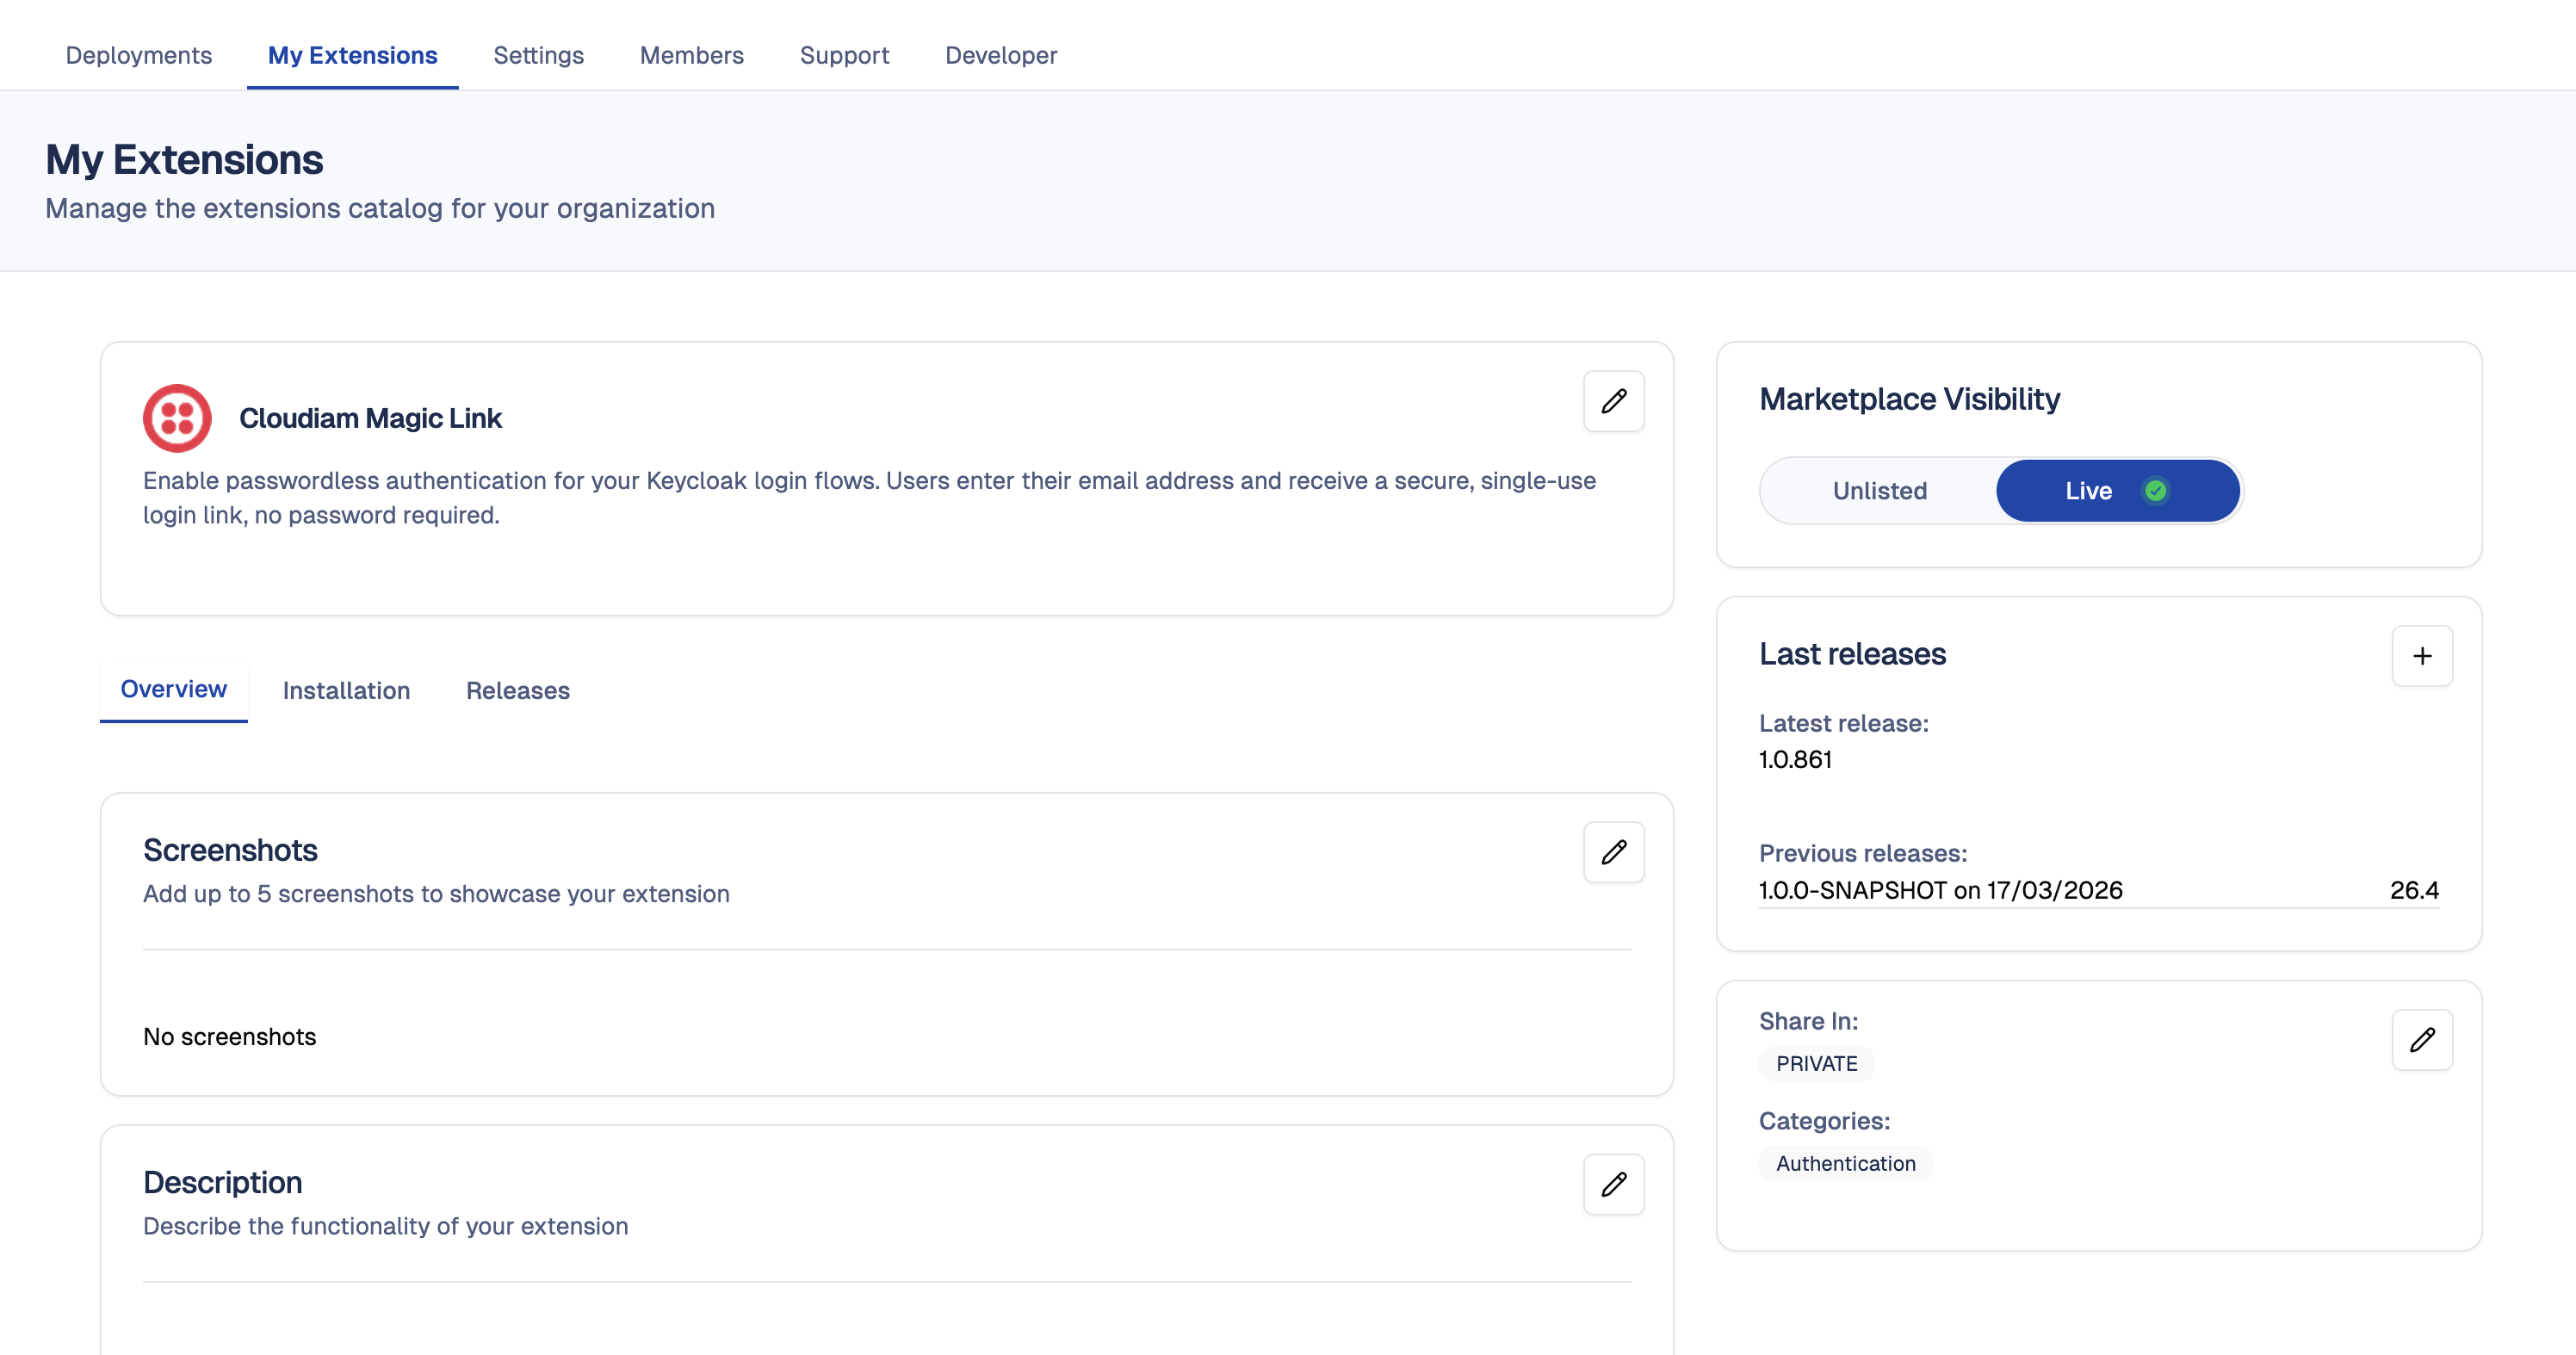Add a new release with plus icon
The image size is (2576, 1355).
pos(2421,656)
